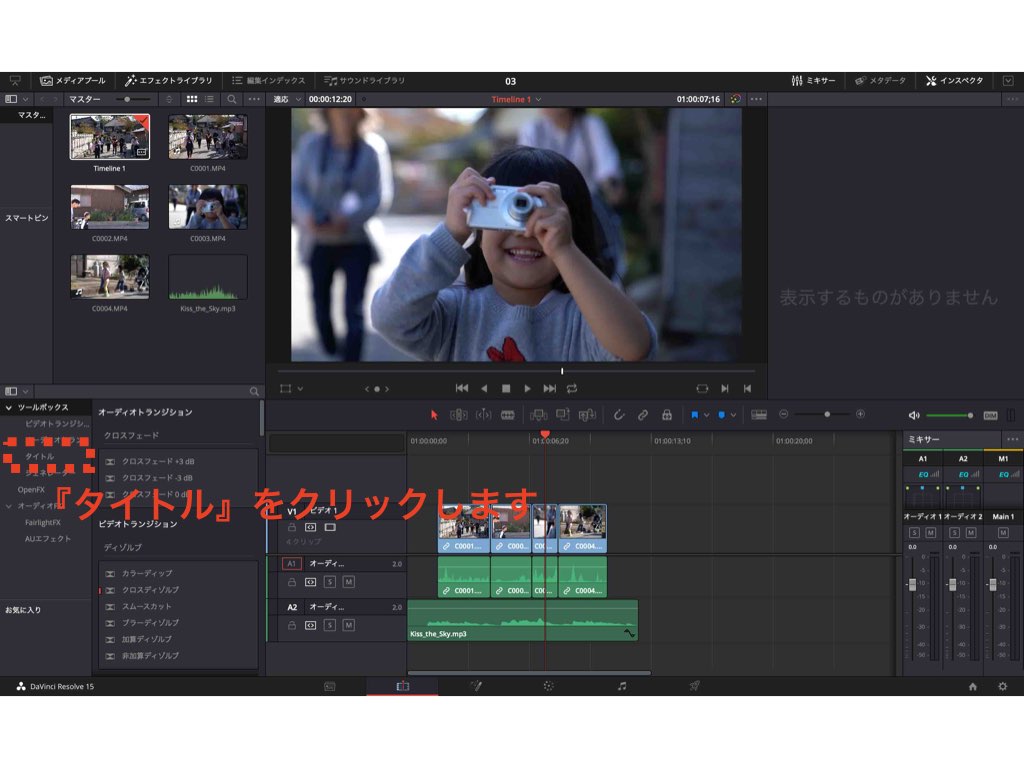Add a blue flag to clip

pyautogui.click(x=694, y=415)
